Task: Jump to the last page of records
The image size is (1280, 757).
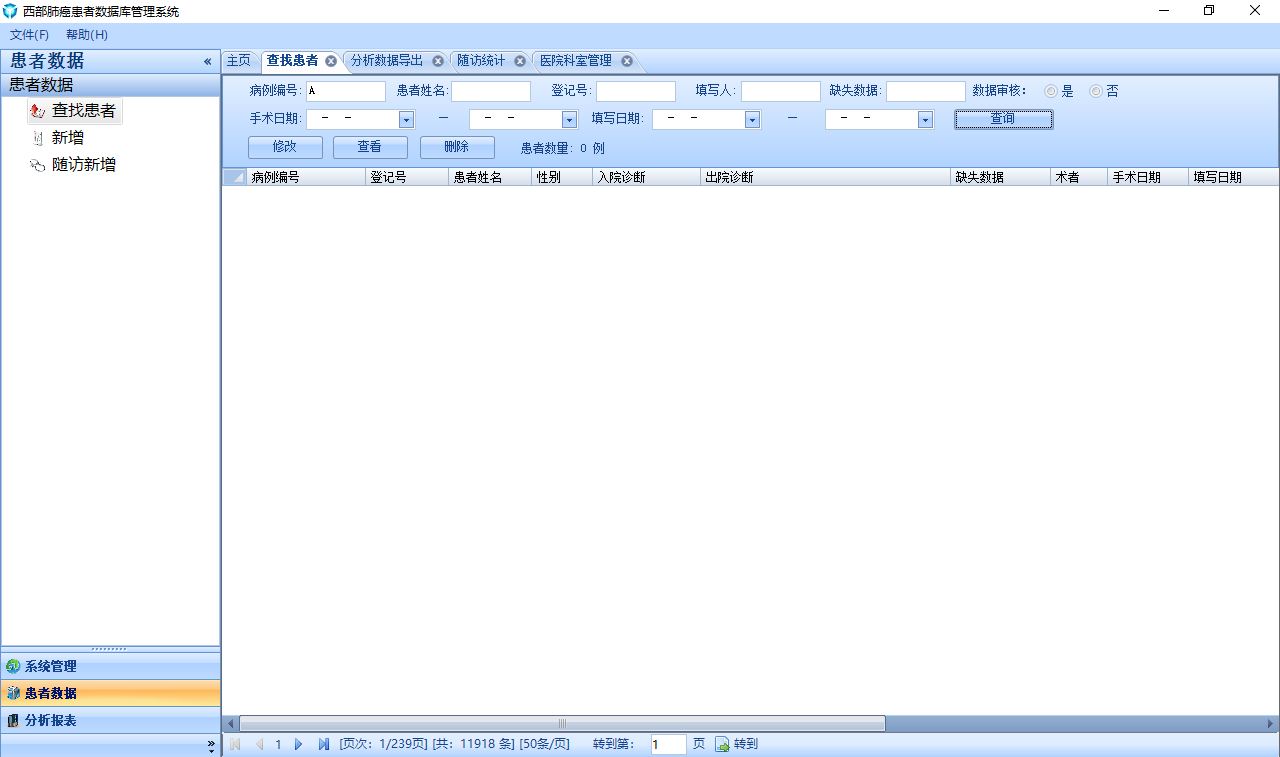Action: [x=323, y=744]
